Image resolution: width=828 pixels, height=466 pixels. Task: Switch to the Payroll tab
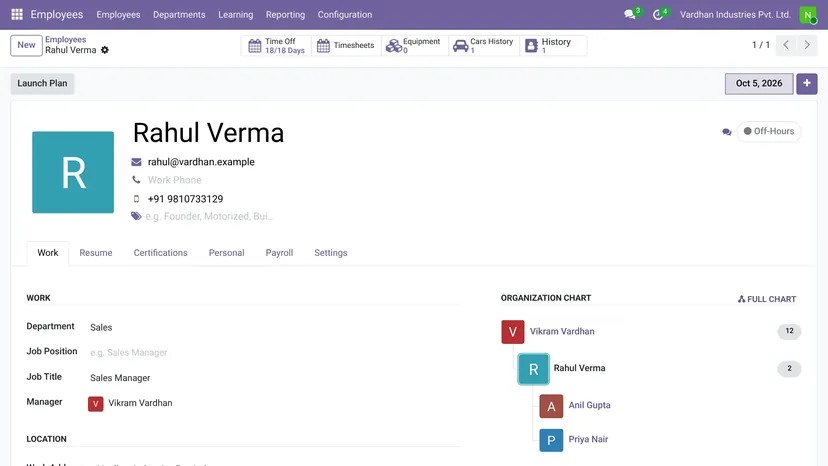click(279, 253)
